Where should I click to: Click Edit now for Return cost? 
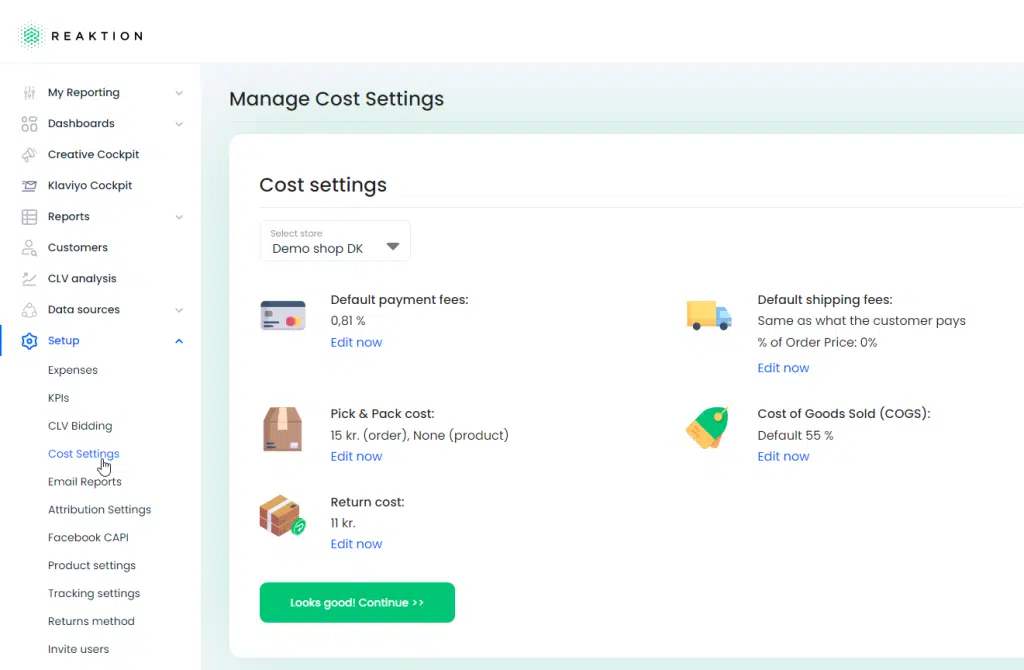[x=356, y=544]
